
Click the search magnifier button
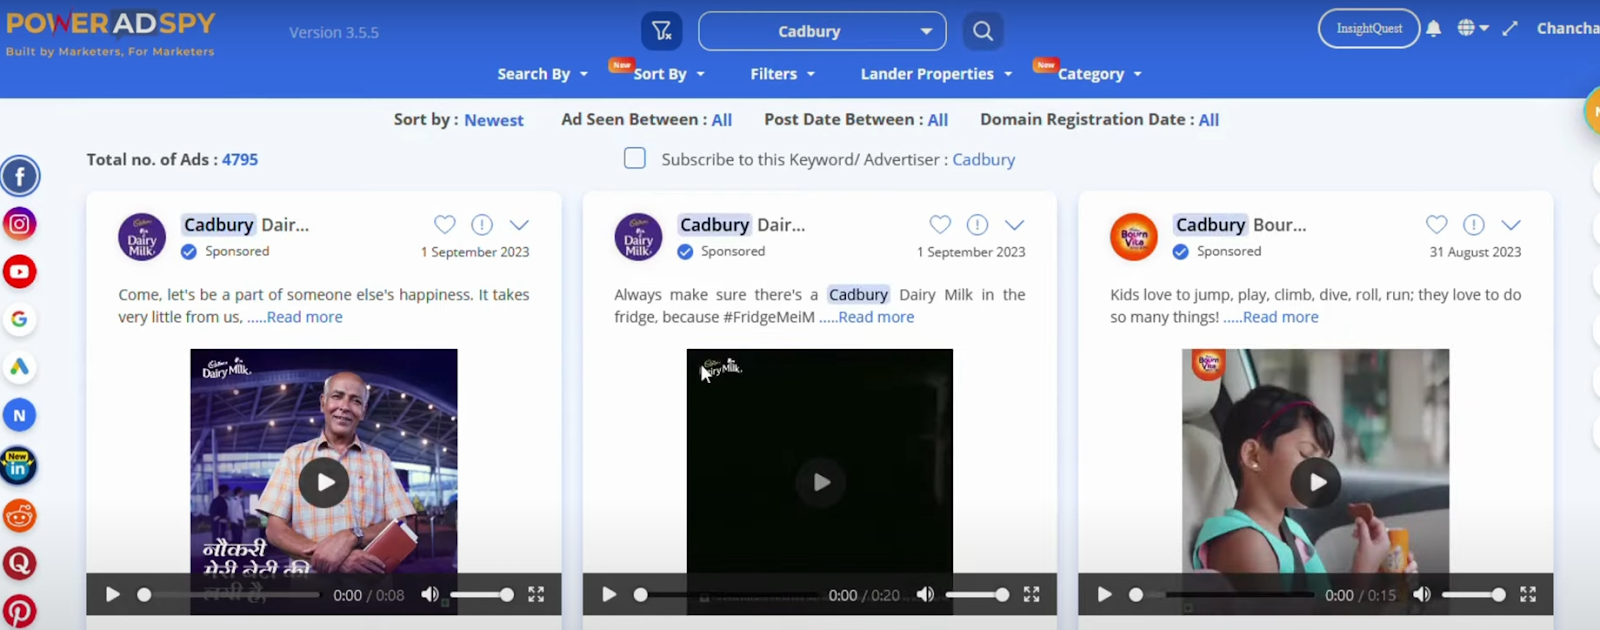[x=983, y=31]
